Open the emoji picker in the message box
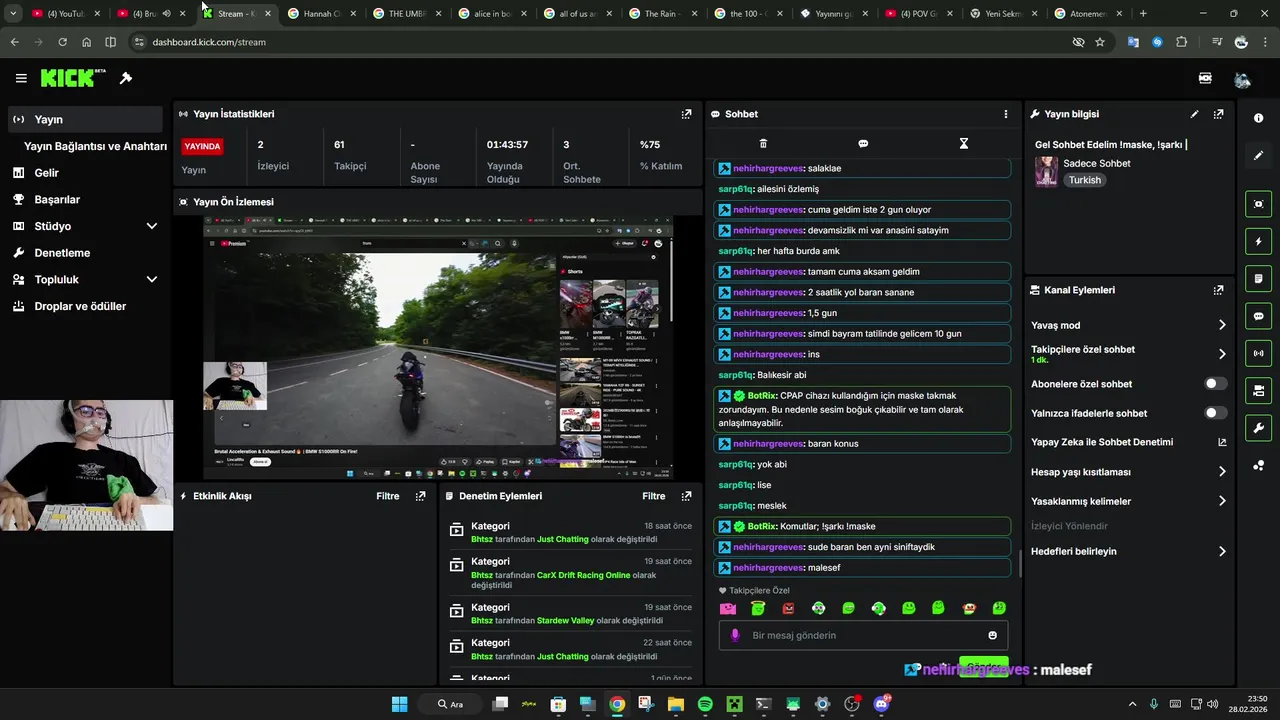Viewport: 1280px width, 720px height. [992, 635]
